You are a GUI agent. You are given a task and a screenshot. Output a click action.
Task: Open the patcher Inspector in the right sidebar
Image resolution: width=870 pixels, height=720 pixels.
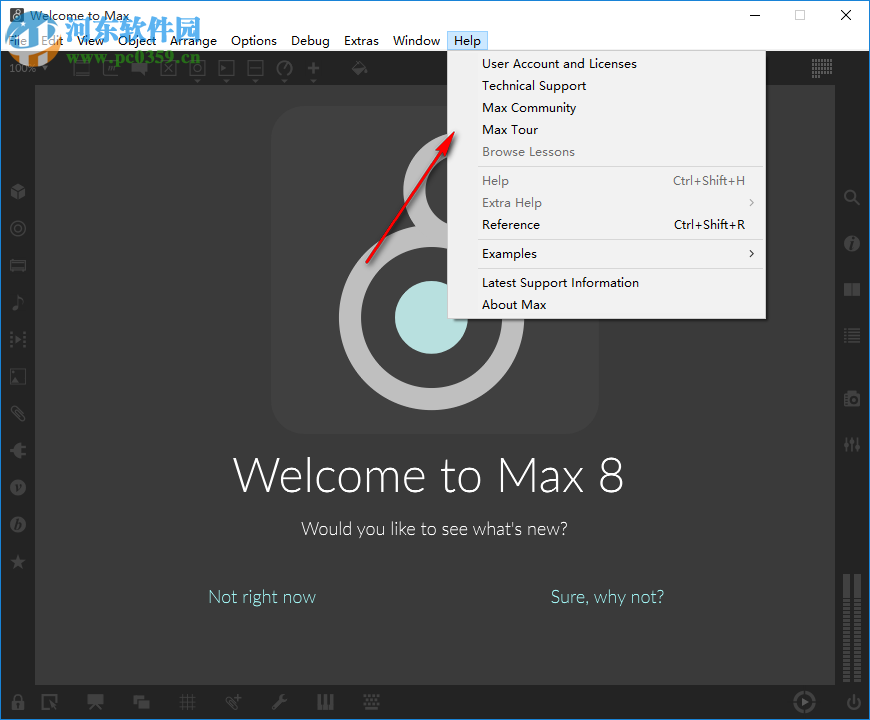click(852, 243)
